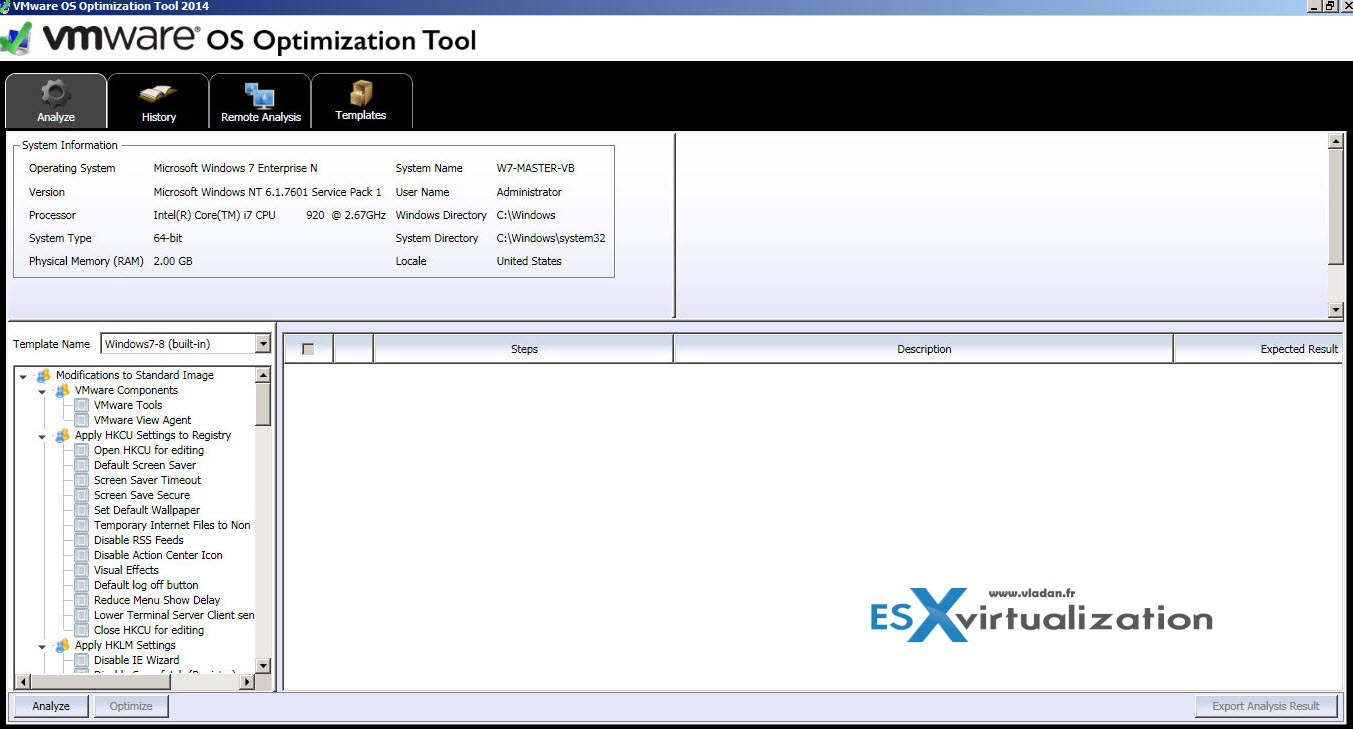Click the Default log off button item icon

point(82,585)
